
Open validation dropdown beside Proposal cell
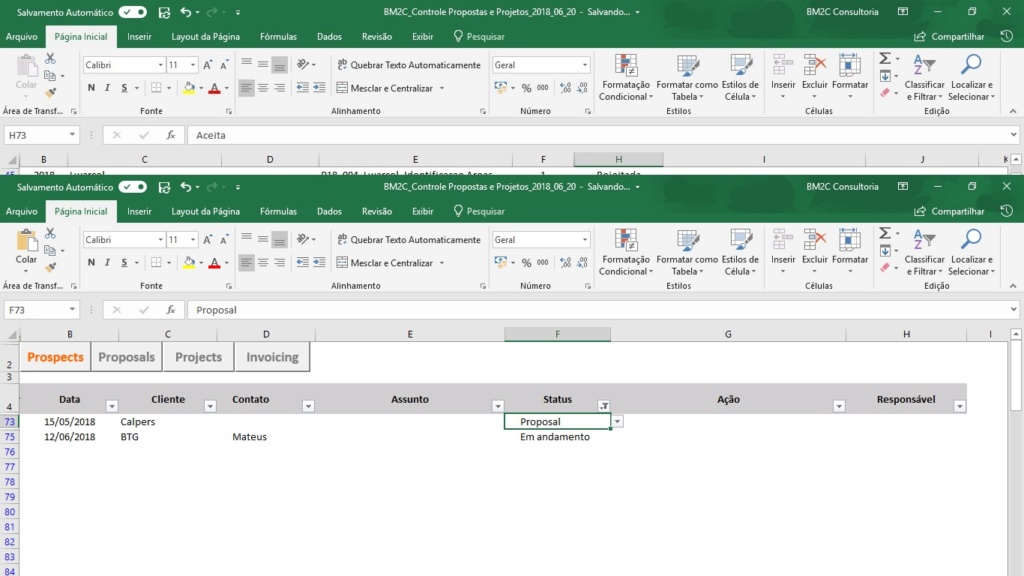click(617, 422)
